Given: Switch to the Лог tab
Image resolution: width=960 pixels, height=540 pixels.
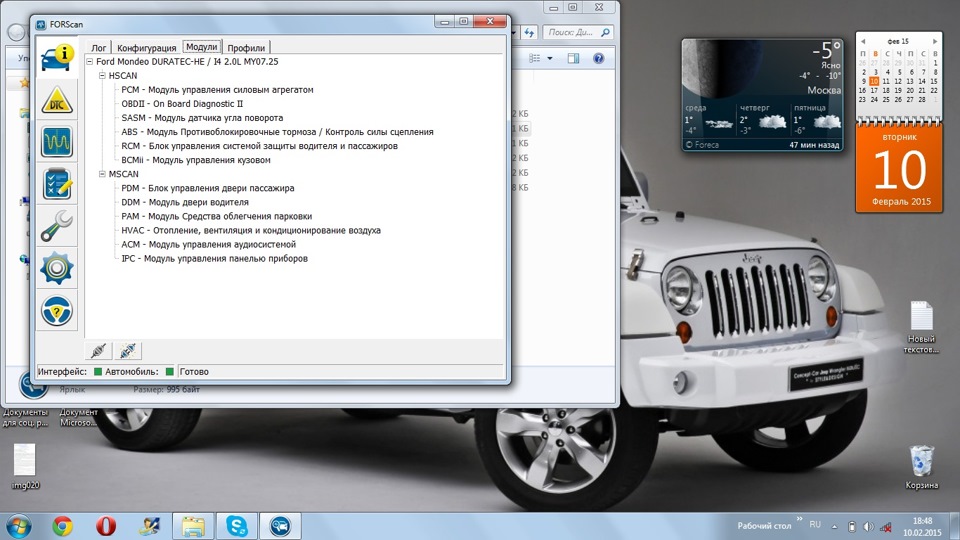Looking at the screenshot, I should [99, 48].
